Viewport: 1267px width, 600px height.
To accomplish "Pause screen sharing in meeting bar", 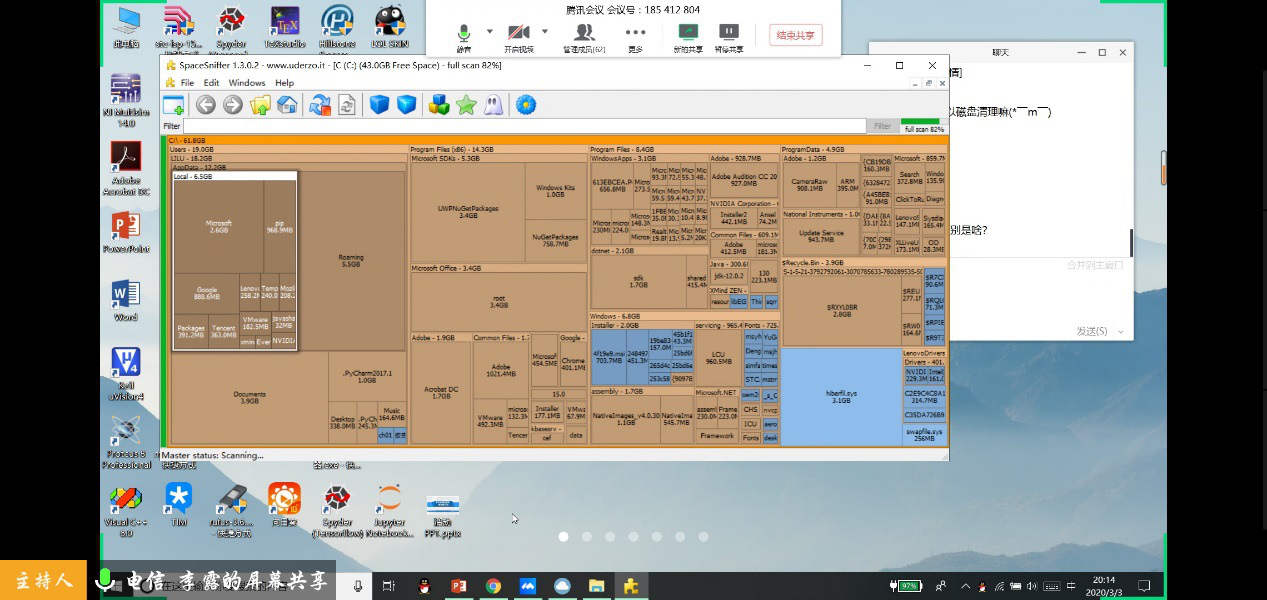I will click(x=728, y=37).
